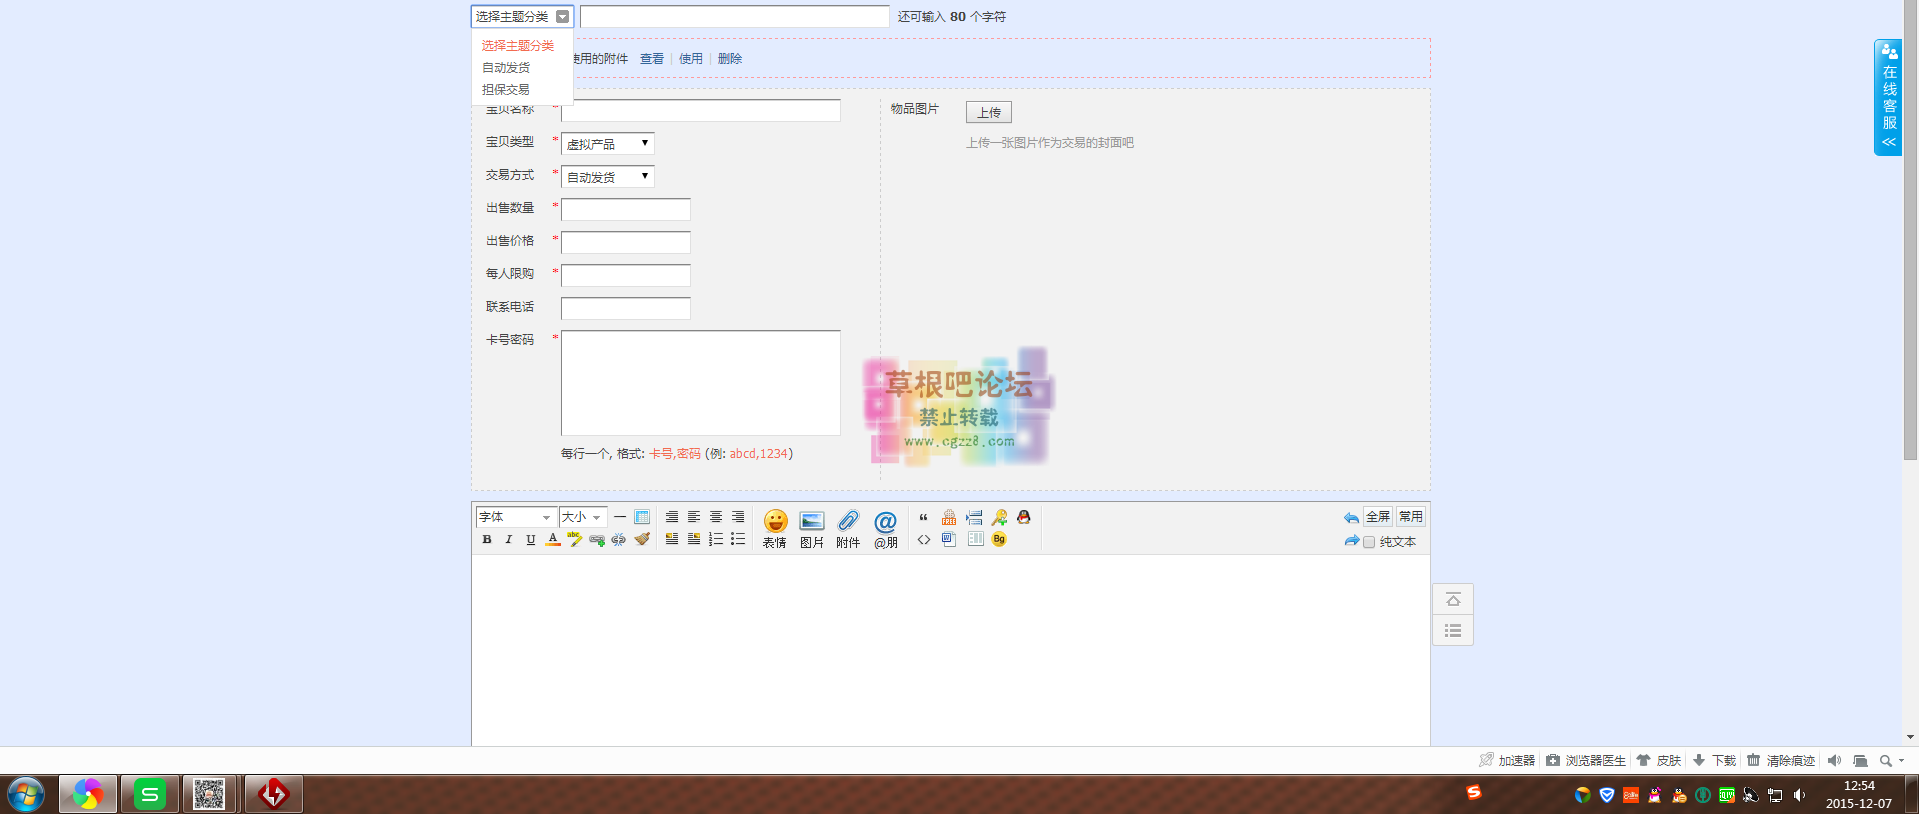Screen dimensions: 1919x814
Task: Clear formatting with the broom icon
Action: (x=642, y=540)
